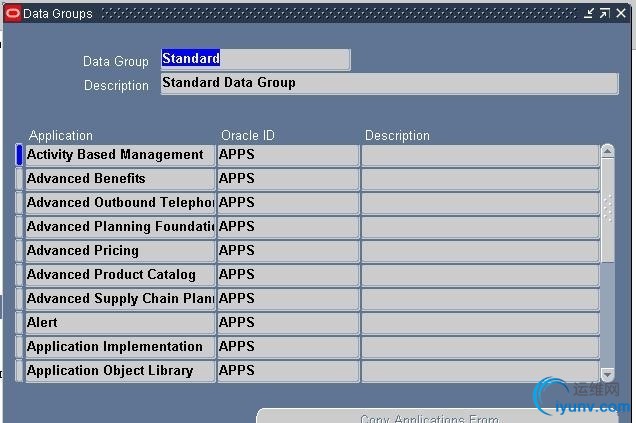Click the APPS Oracle ID for Application Object Library
This screenshot has width=636, height=423.
pyautogui.click(x=288, y=371)
